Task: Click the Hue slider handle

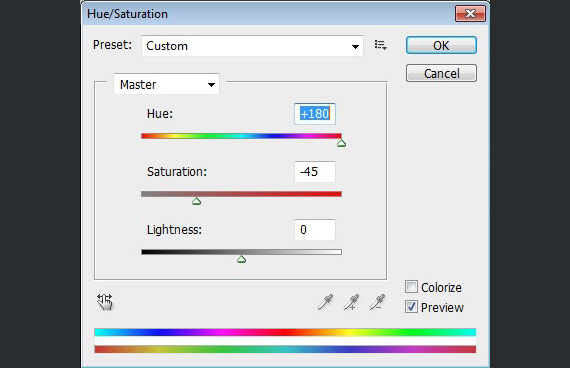Action: (341, 143)
